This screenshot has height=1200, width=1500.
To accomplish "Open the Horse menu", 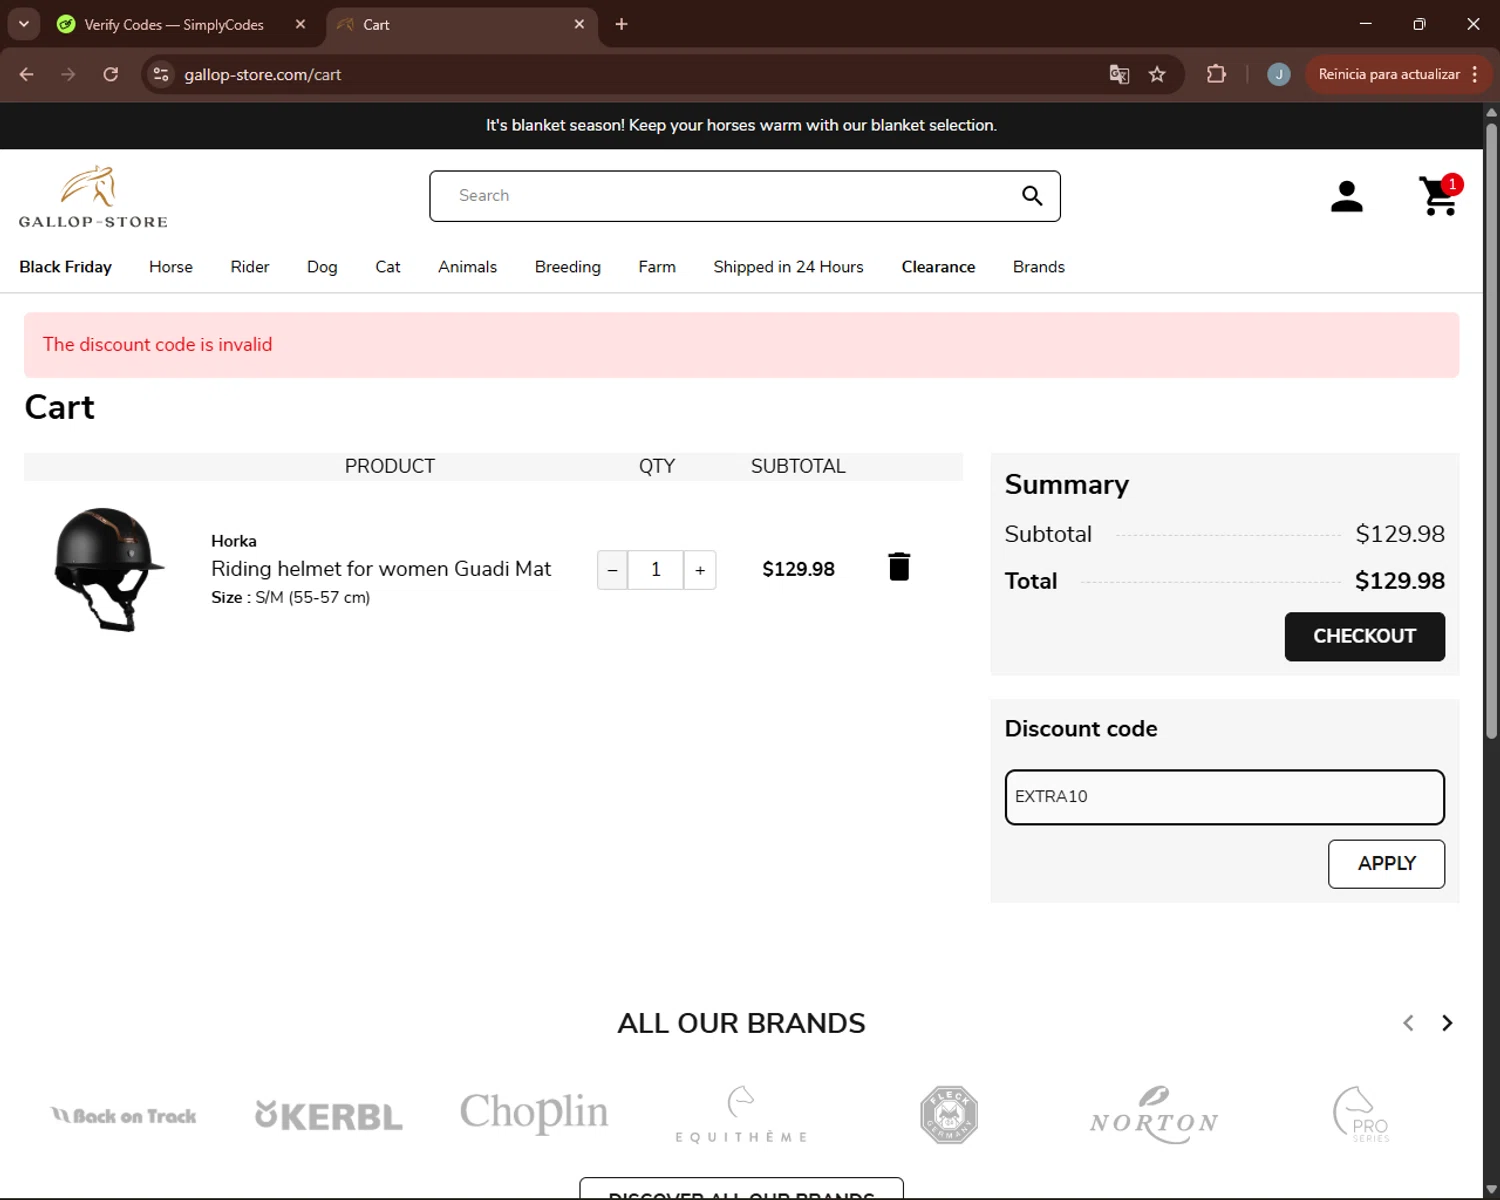I will click(171, 267).
